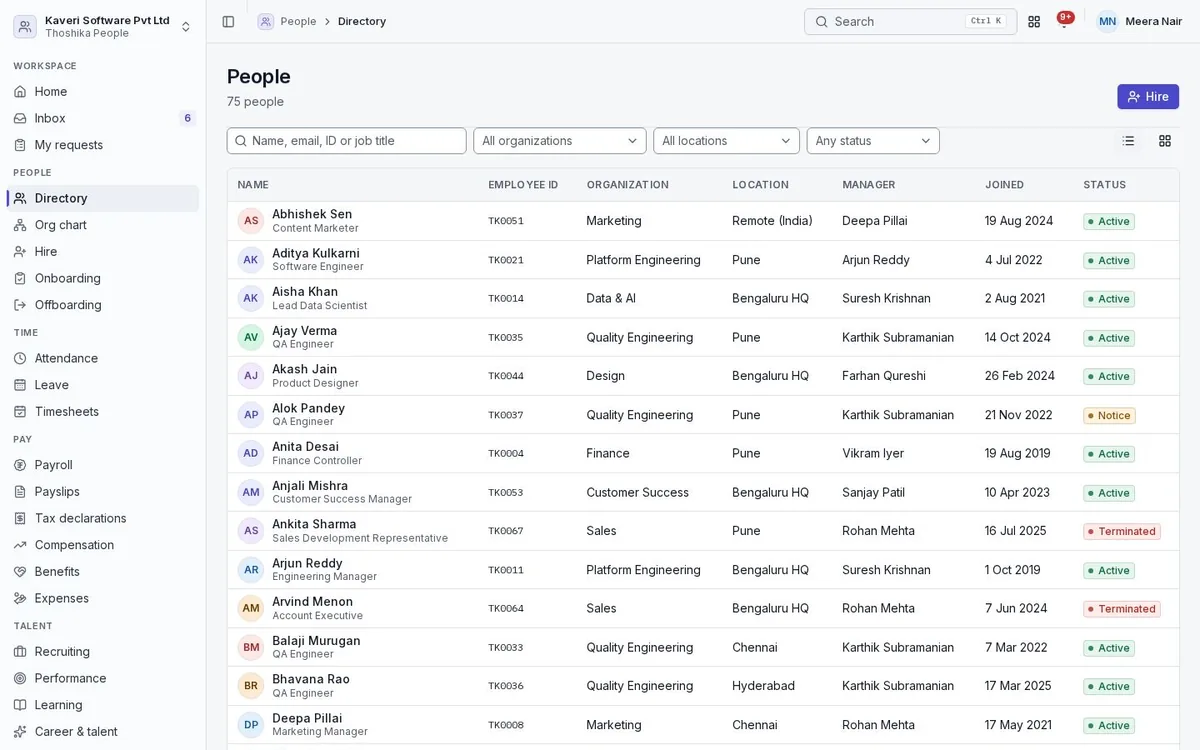Click the Payroll sidebar icon
This screenshot has width=1200, height=750.
[20, 465]
